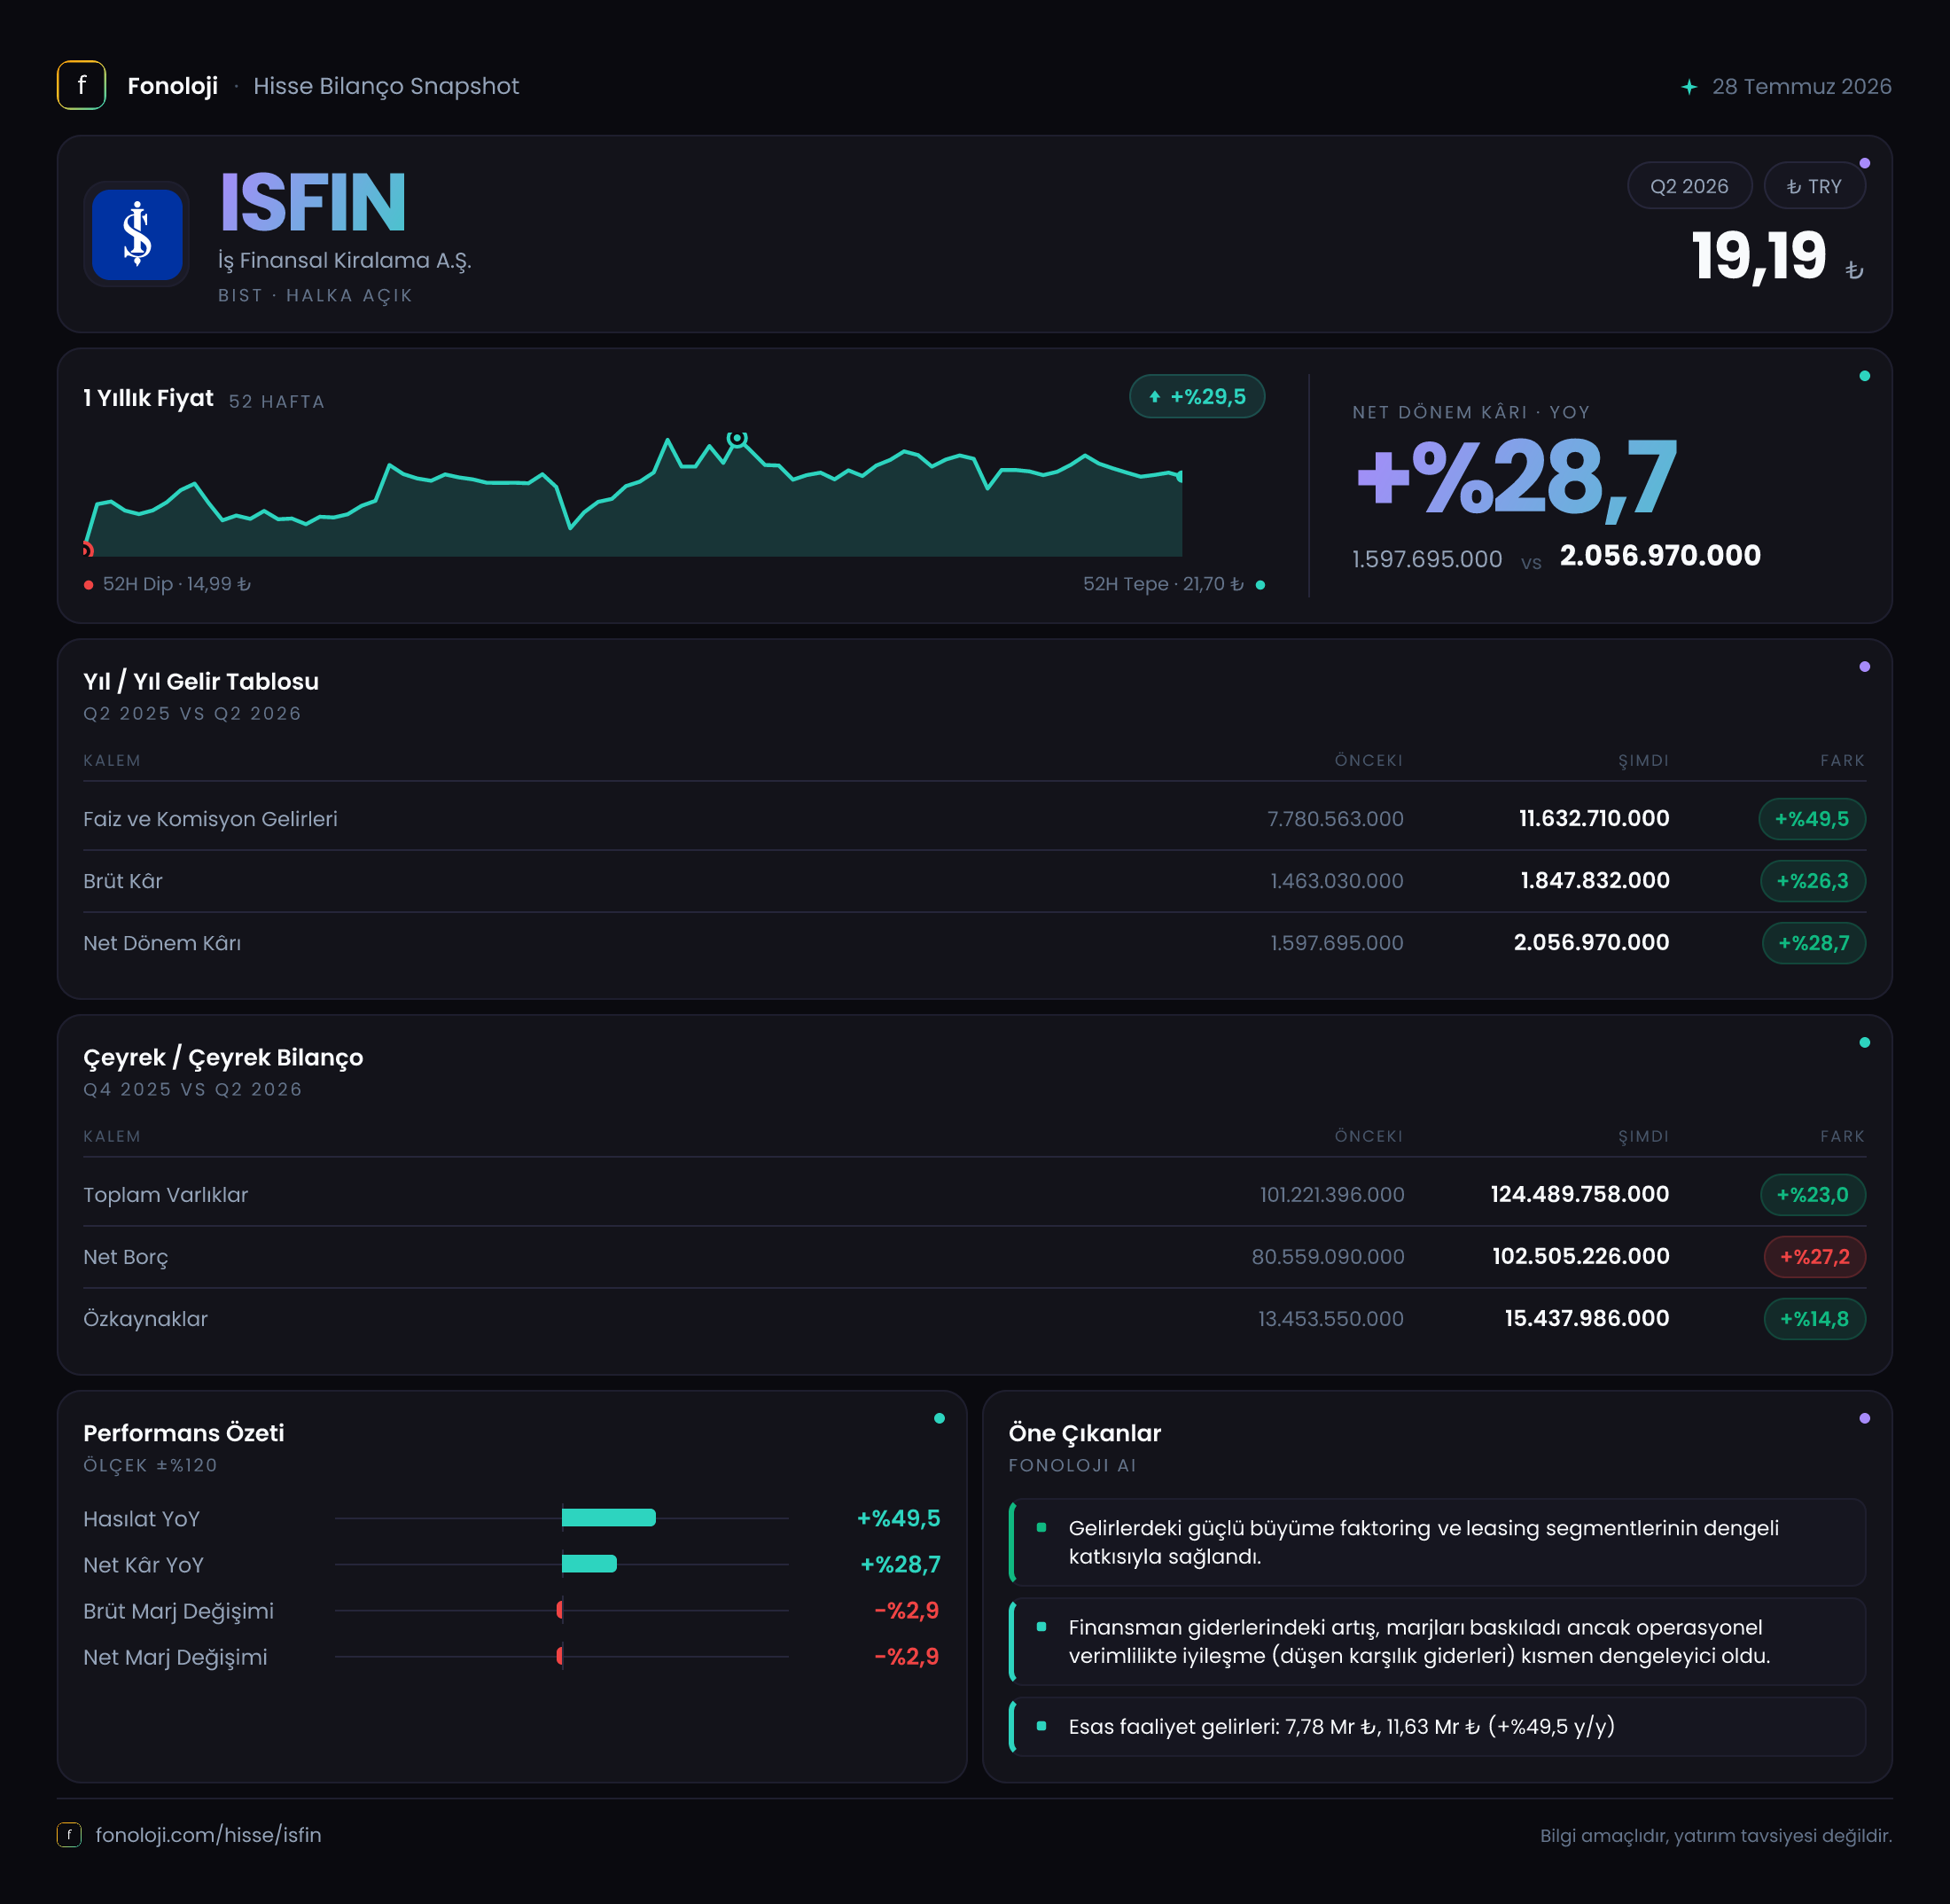Screen dimensions: 1950x1904
Task: Open the fonoloji.com/hisse/isfin link
Action: (208, 1834)
